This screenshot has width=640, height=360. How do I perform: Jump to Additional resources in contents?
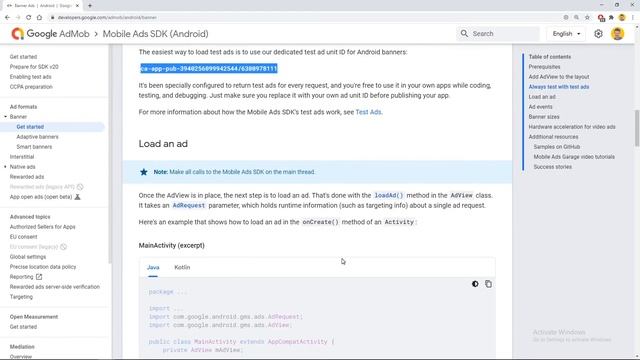(553, 137)
